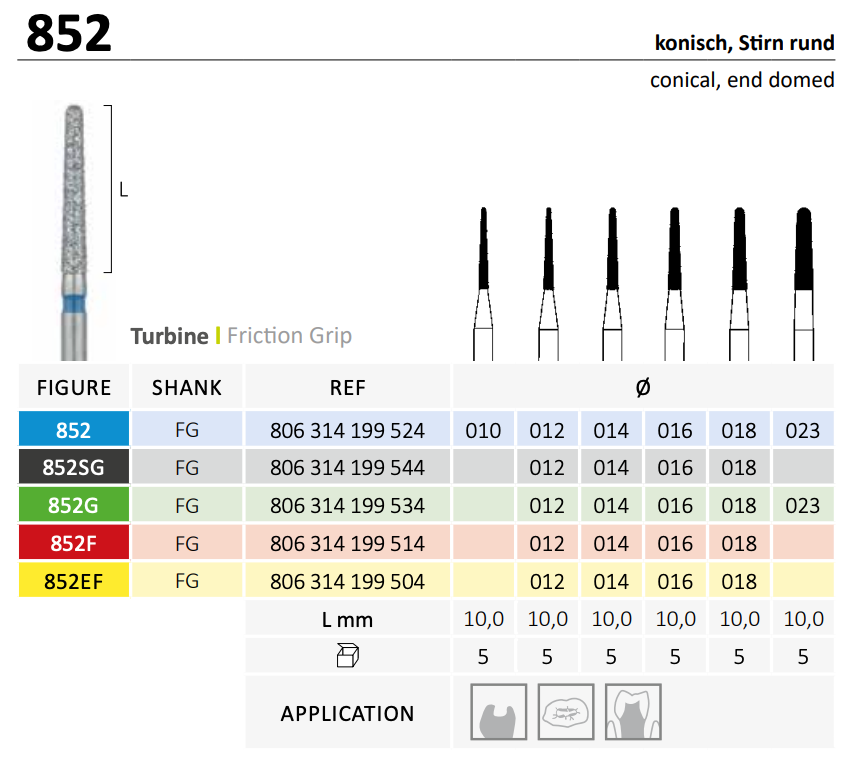Select the widest bur silhouette above 023

(804, 283)
